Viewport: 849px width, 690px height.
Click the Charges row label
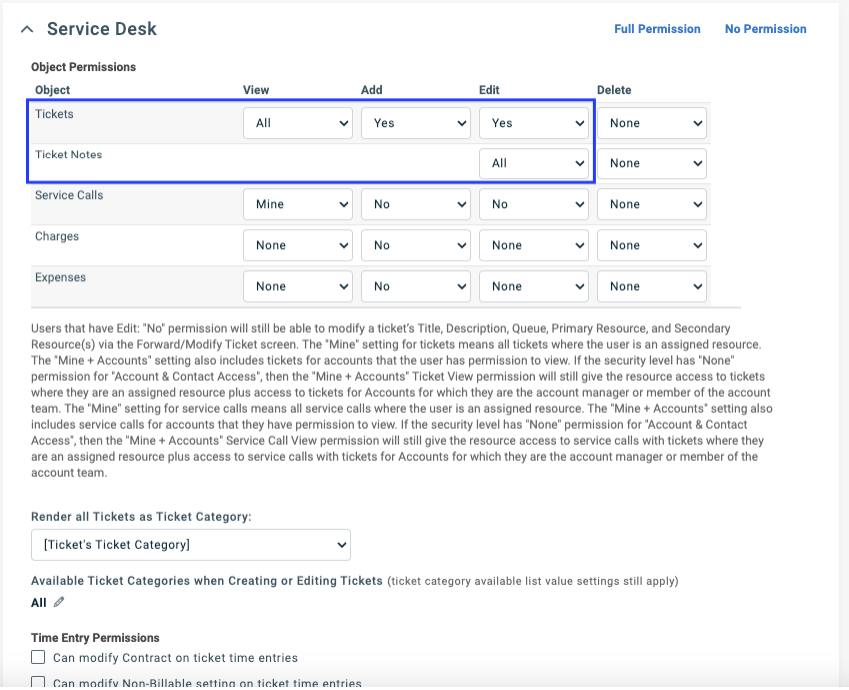(x=57, y=236)
